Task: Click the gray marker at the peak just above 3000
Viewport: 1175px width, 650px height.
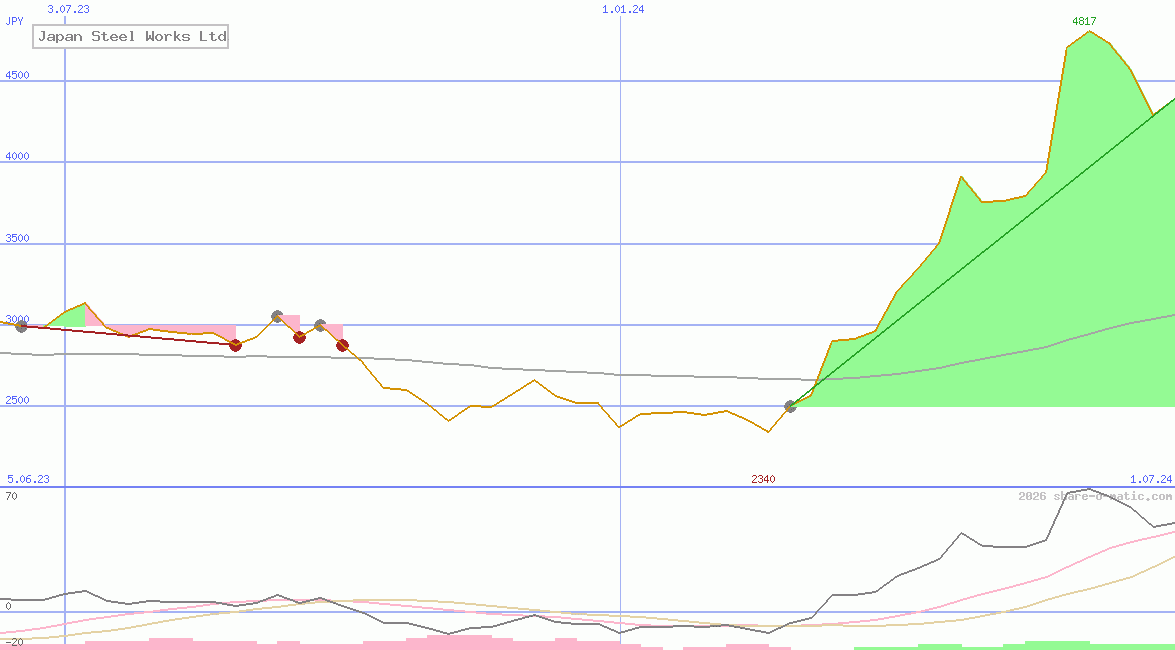Action: [277, 316]
